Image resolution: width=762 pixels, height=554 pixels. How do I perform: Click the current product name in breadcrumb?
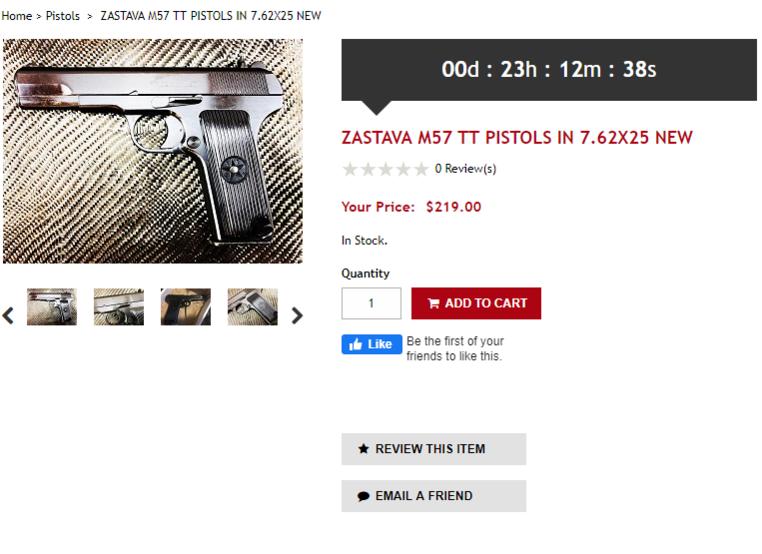coord(211,17)
